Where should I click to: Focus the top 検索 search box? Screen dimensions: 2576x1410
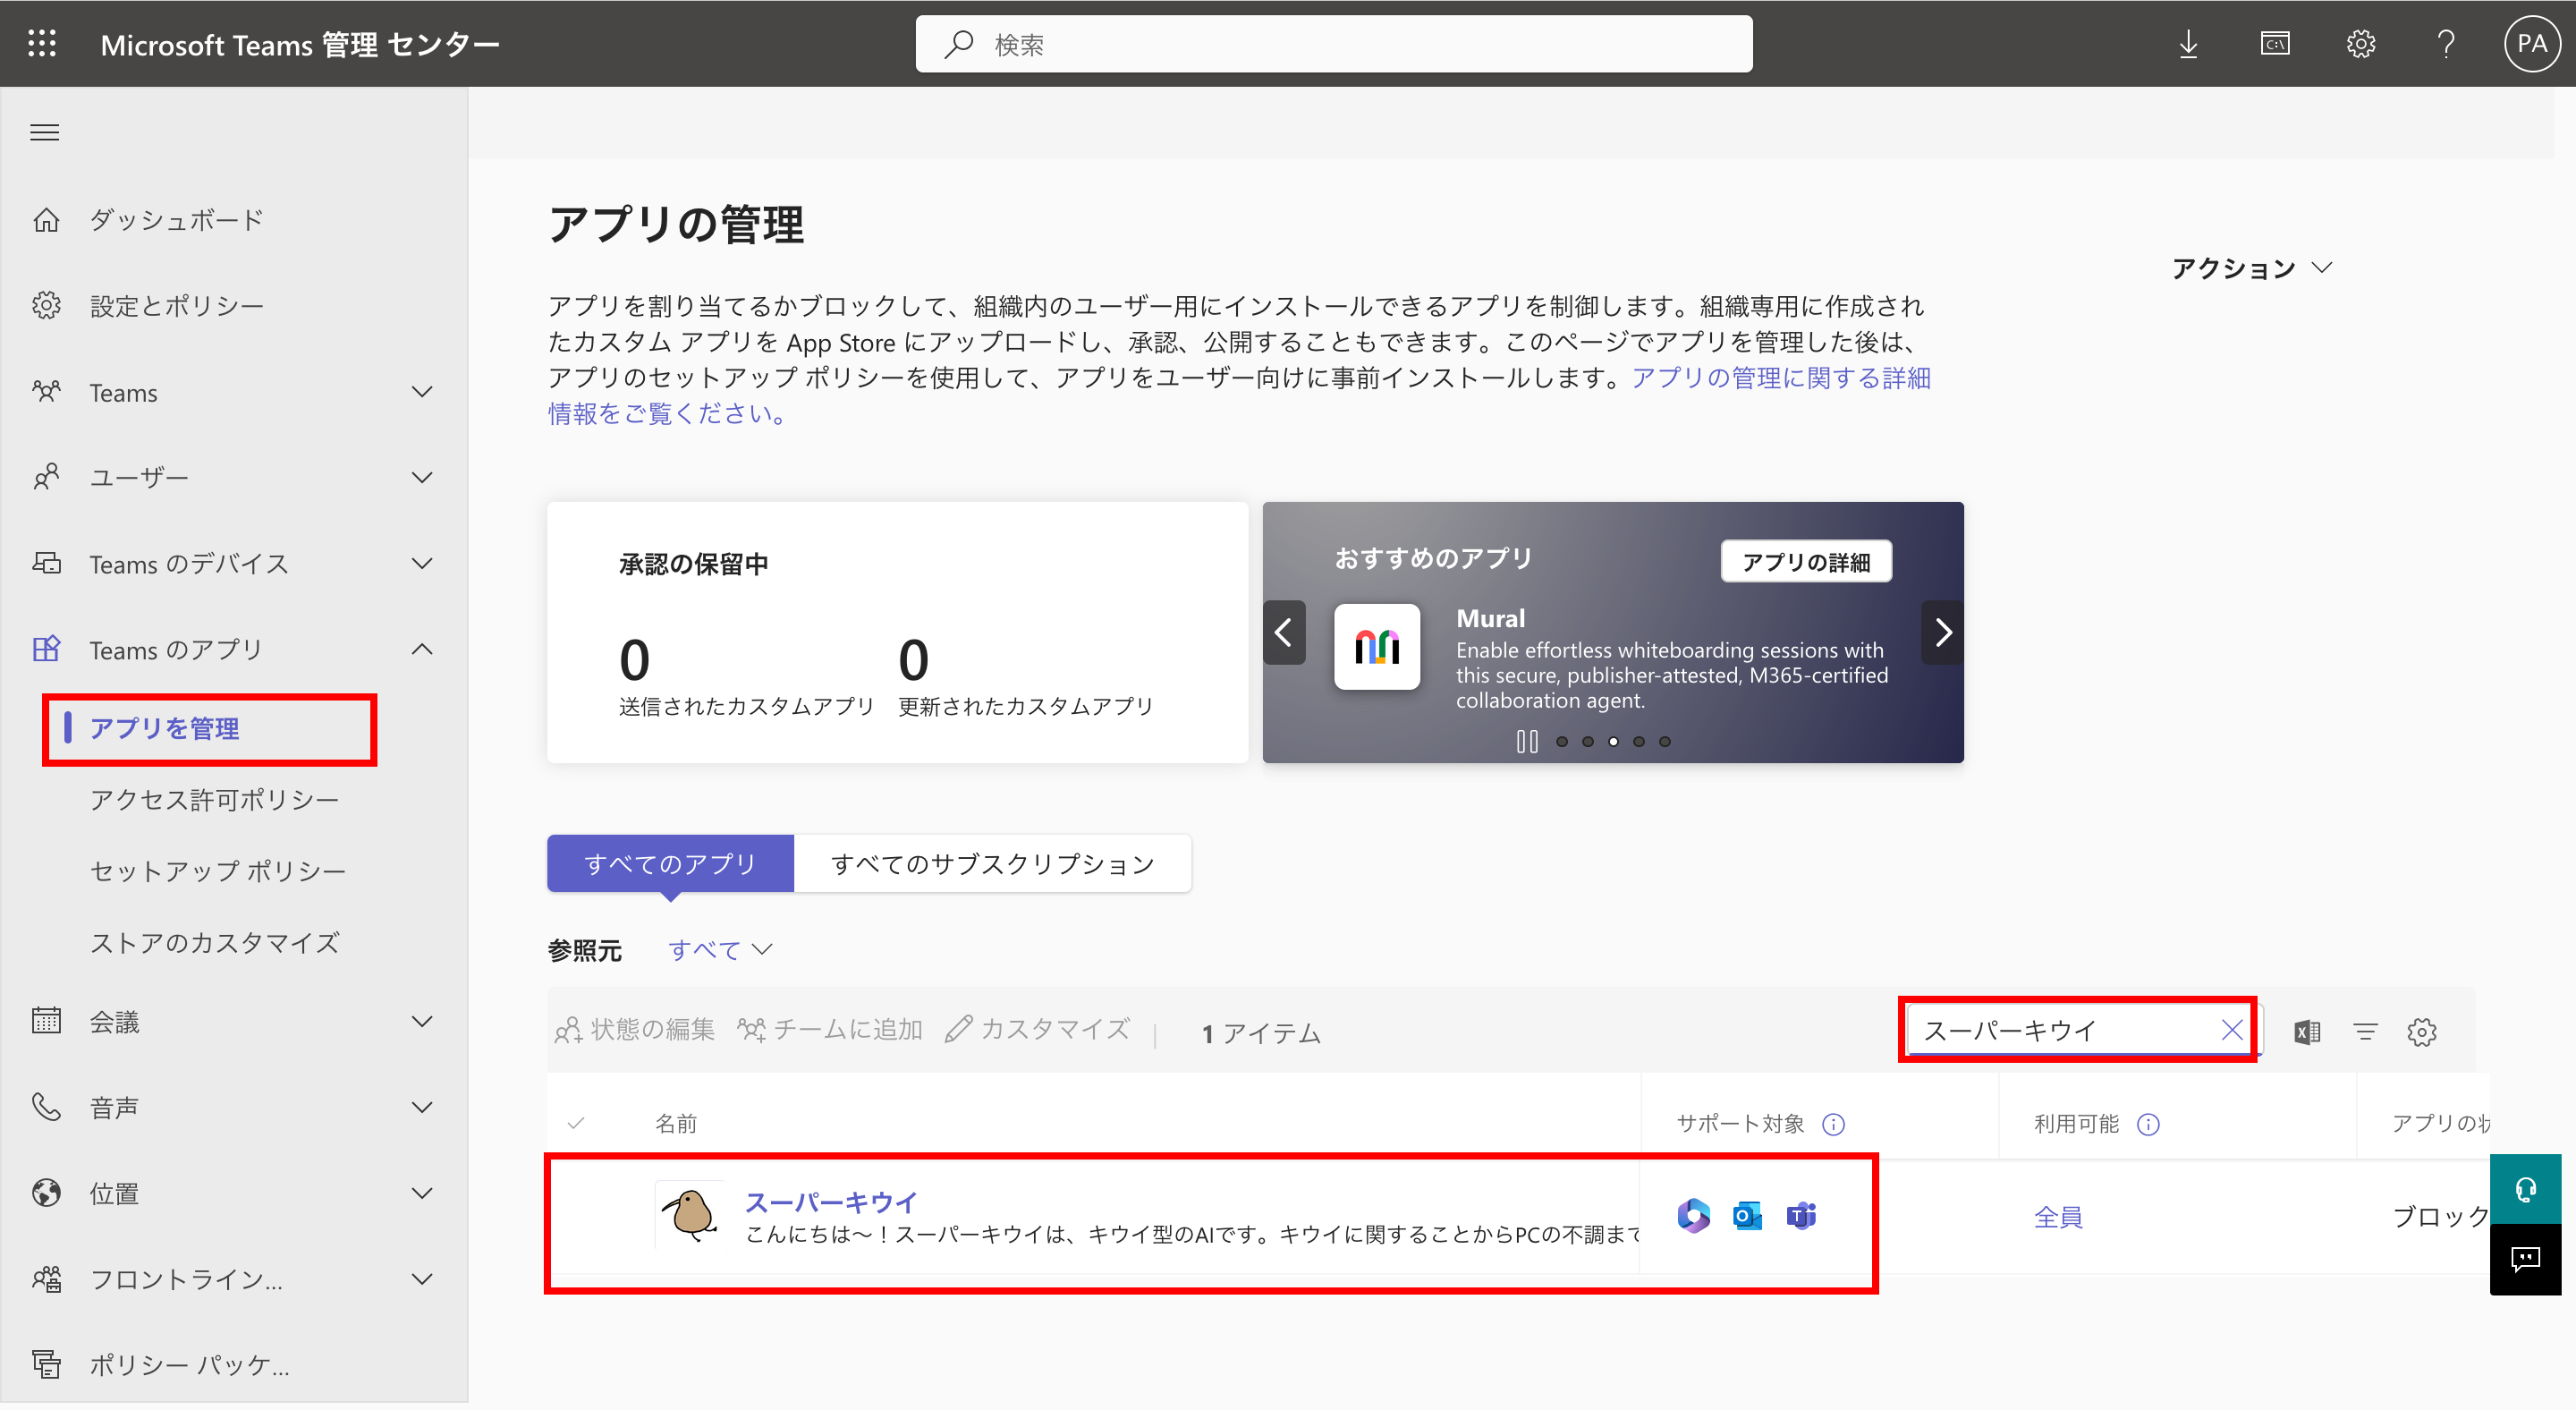pyautogui.click(x=1334, y=44)
